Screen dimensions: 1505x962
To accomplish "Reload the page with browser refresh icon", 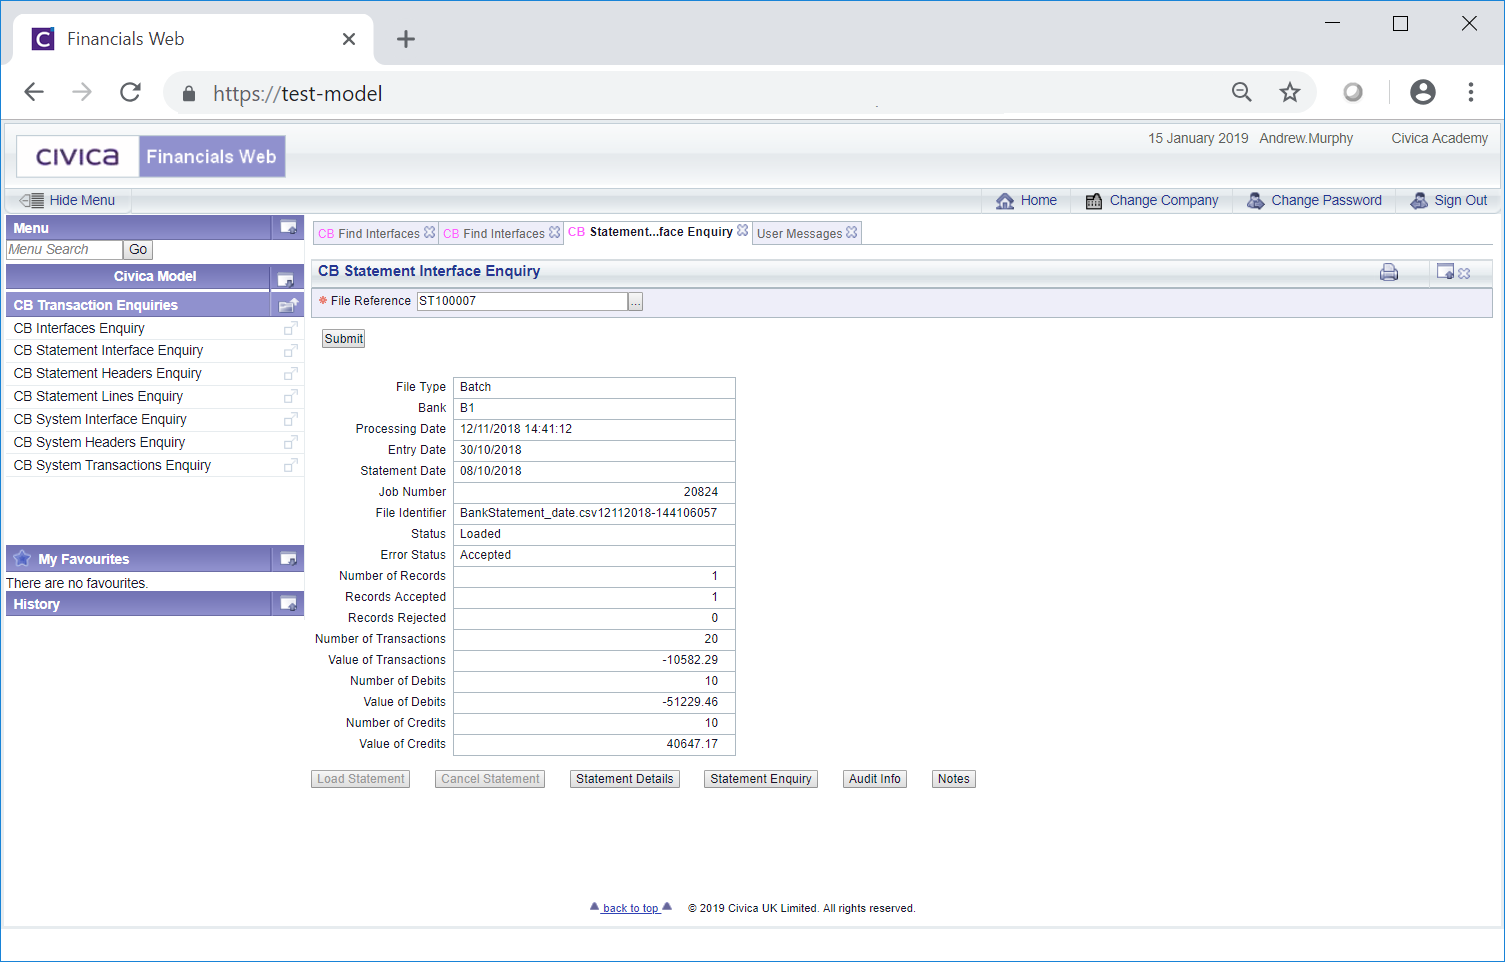I will (130, 93).
